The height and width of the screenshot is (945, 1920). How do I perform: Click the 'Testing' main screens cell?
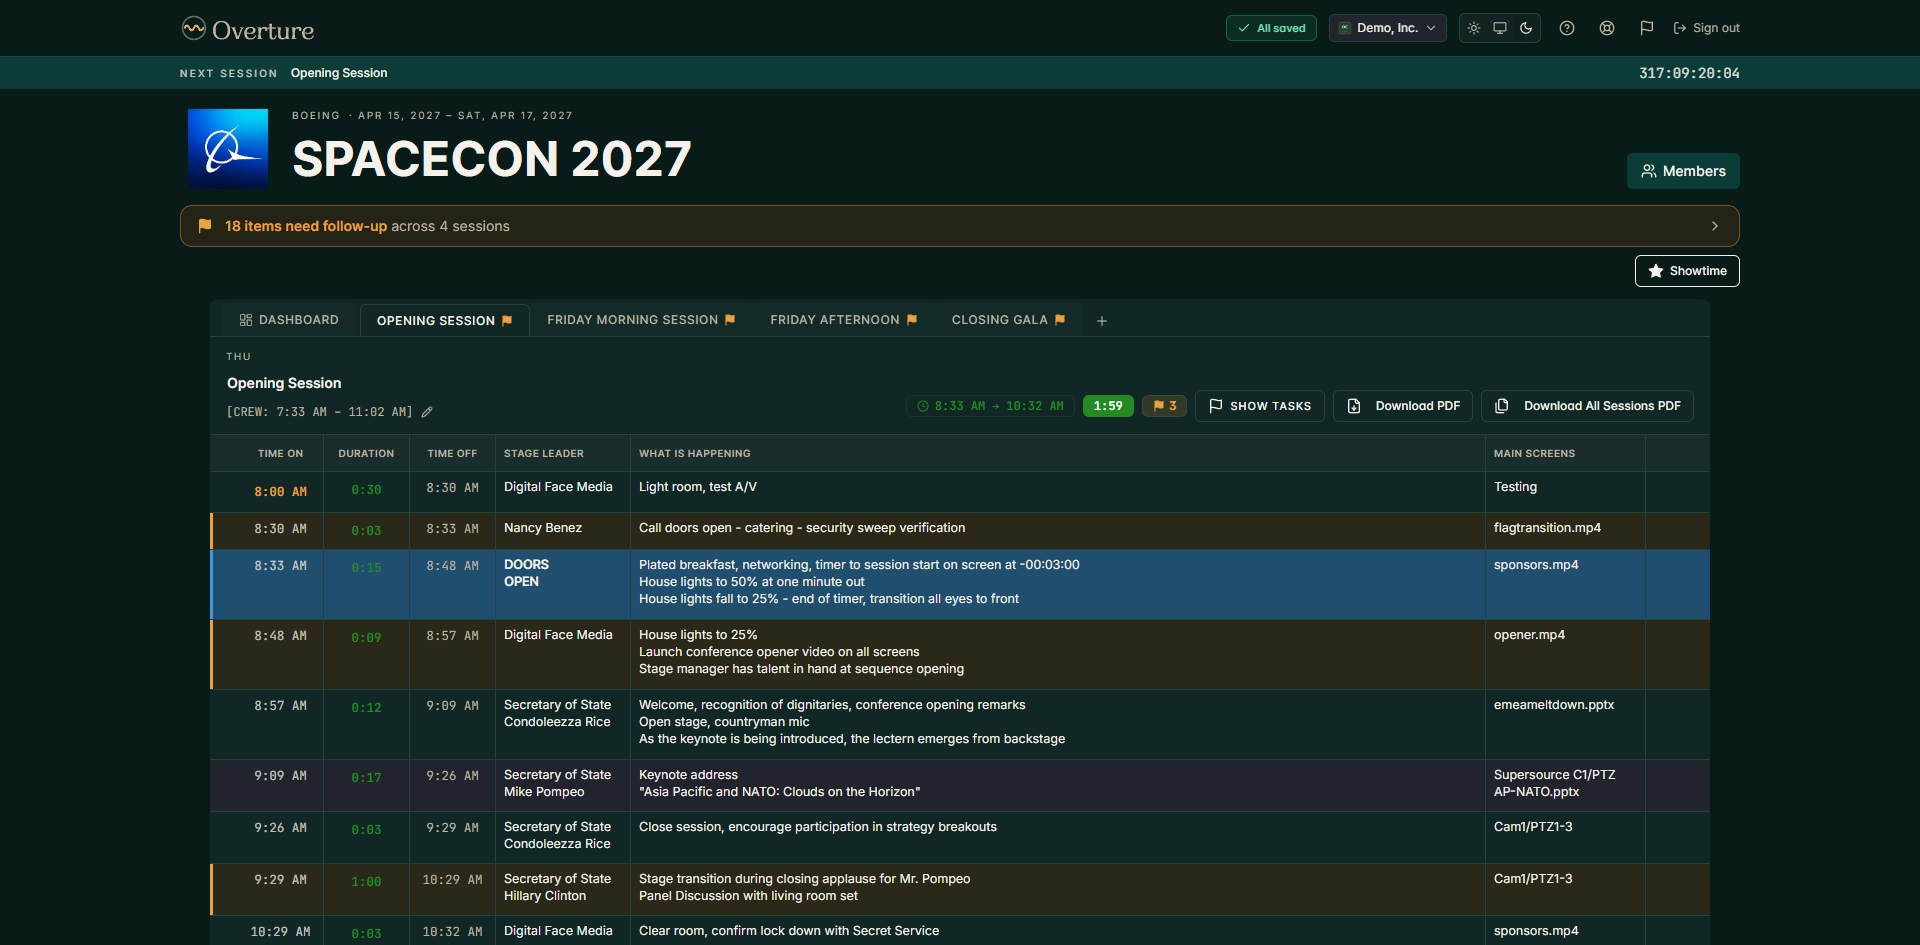pyautogui.click(x=1565, y=492)
